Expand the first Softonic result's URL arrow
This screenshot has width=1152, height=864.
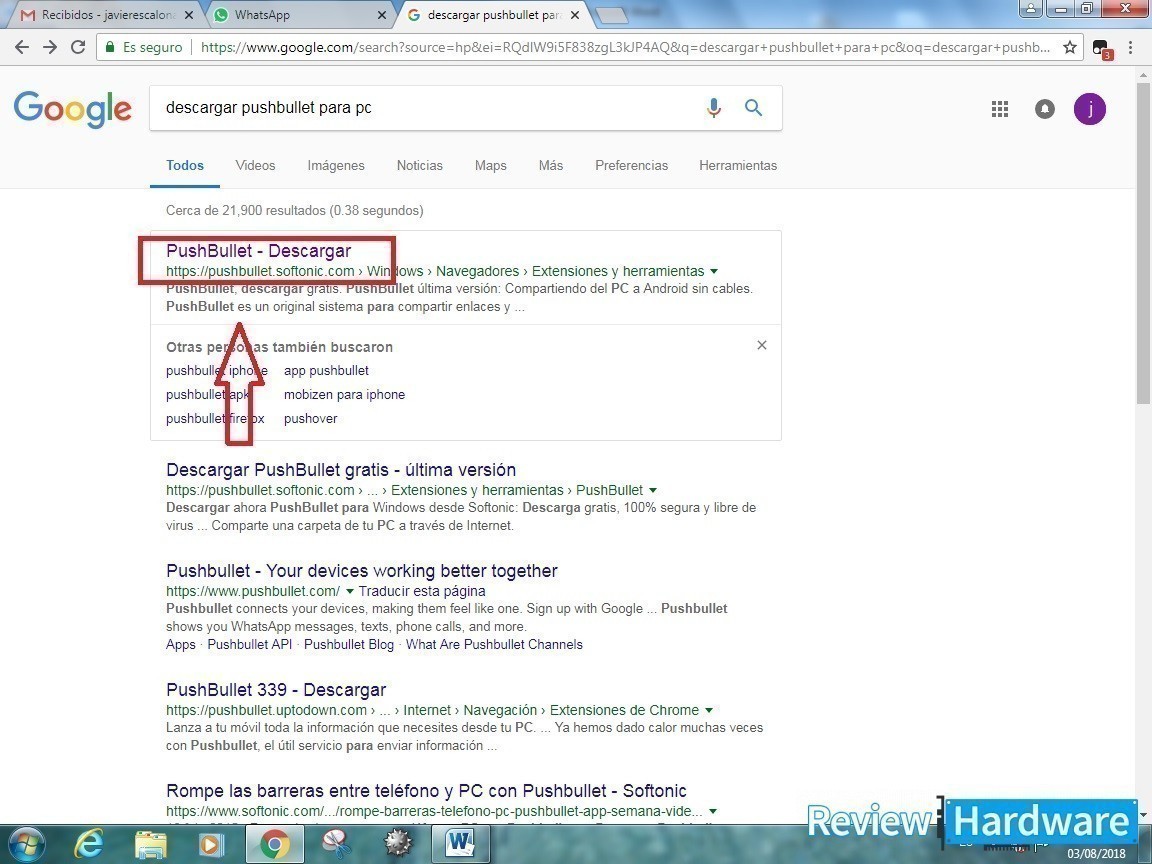[714, 272]
